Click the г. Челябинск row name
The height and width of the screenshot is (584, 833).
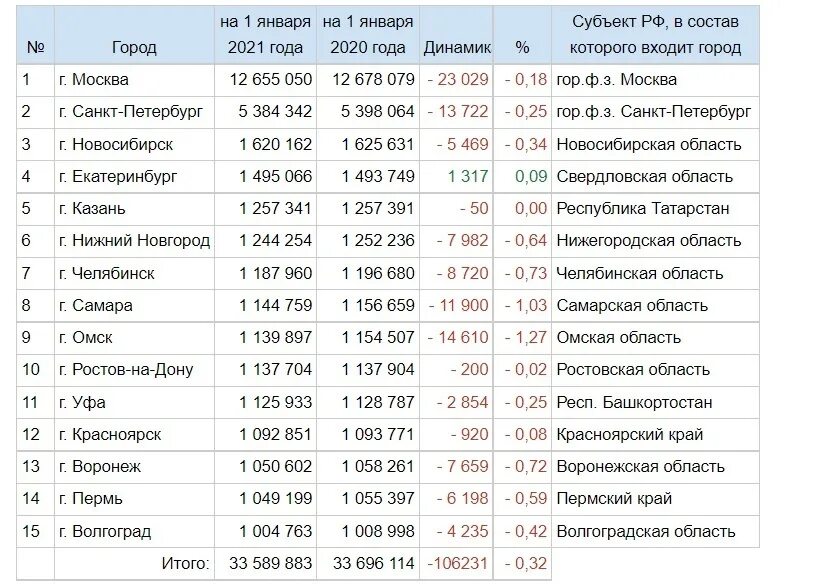click(134, 274)
